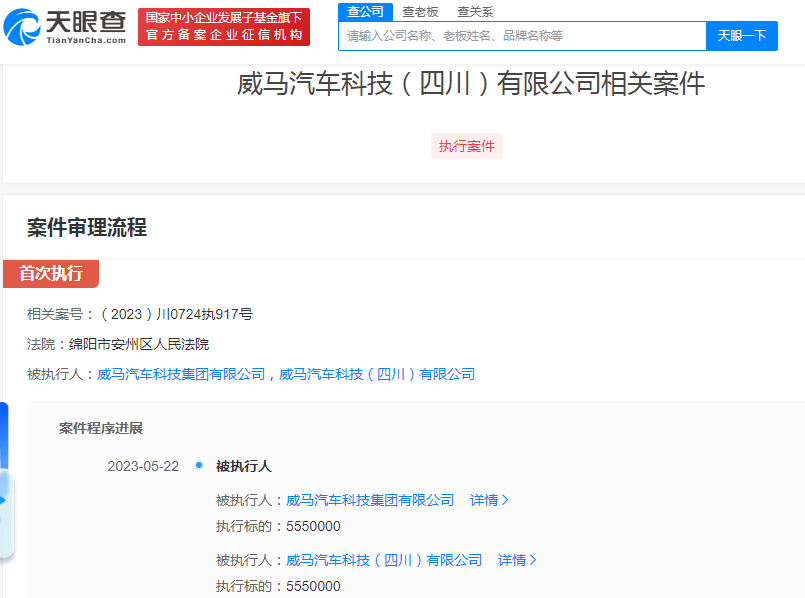The height and width of the screenshot is (598, 805).
Task: Click the court name 绵阳市安州区人民法院
Action: pos(139,344)
